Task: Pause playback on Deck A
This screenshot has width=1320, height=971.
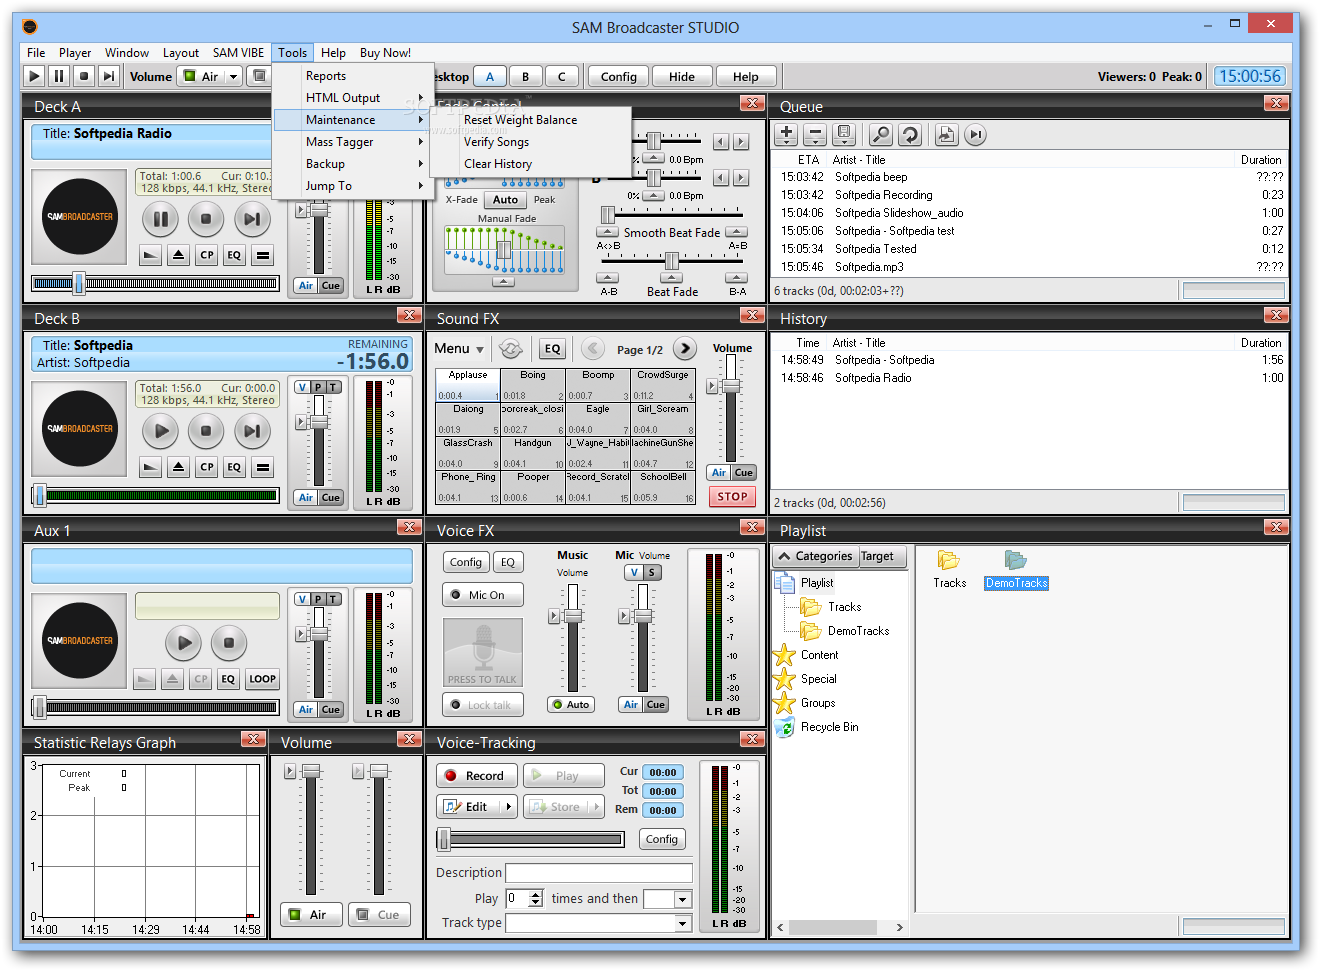Action: (160, 218)
